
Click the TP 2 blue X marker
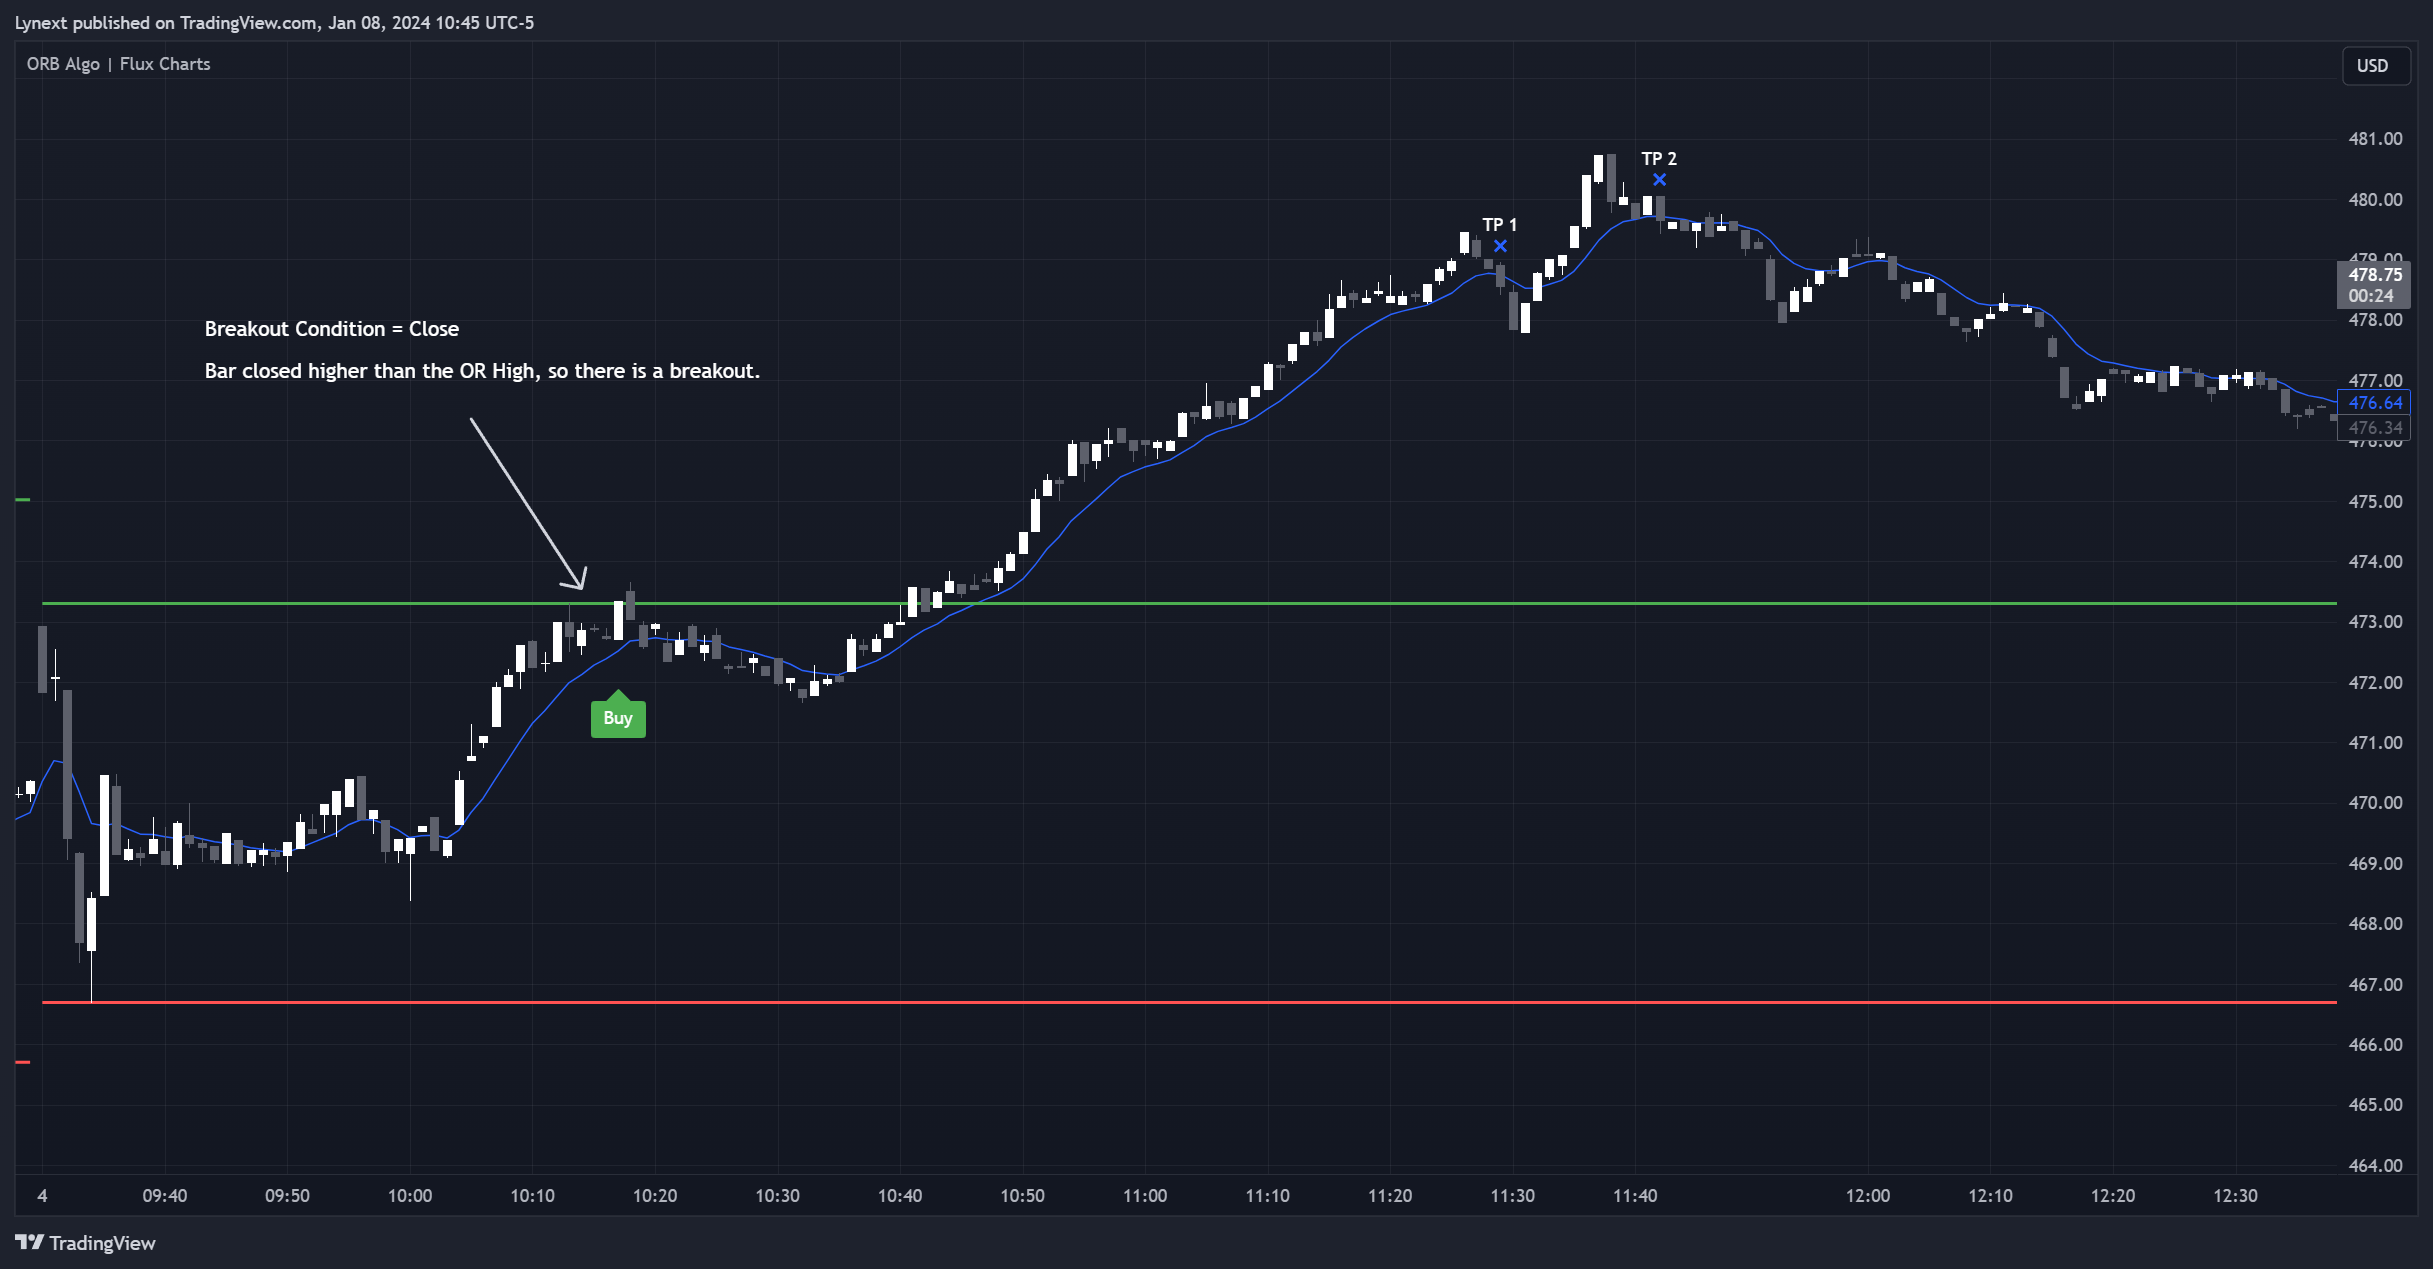pyautogui.click(x=1660, y=180)
